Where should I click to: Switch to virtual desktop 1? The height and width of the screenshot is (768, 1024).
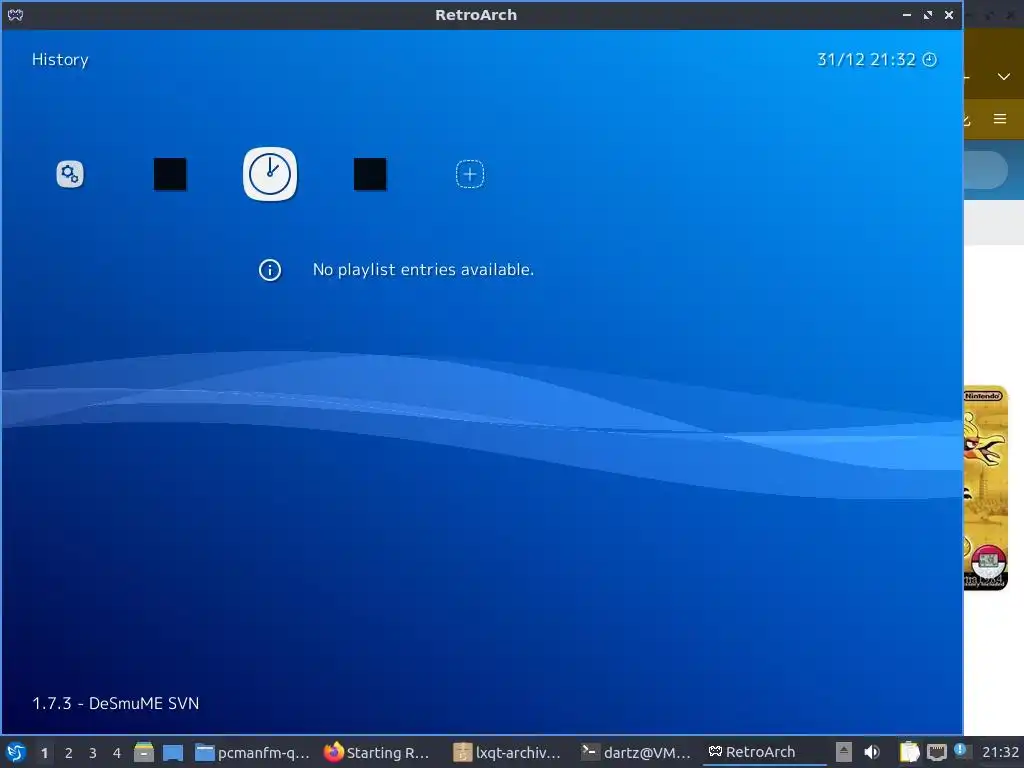(x=44, y=753)
